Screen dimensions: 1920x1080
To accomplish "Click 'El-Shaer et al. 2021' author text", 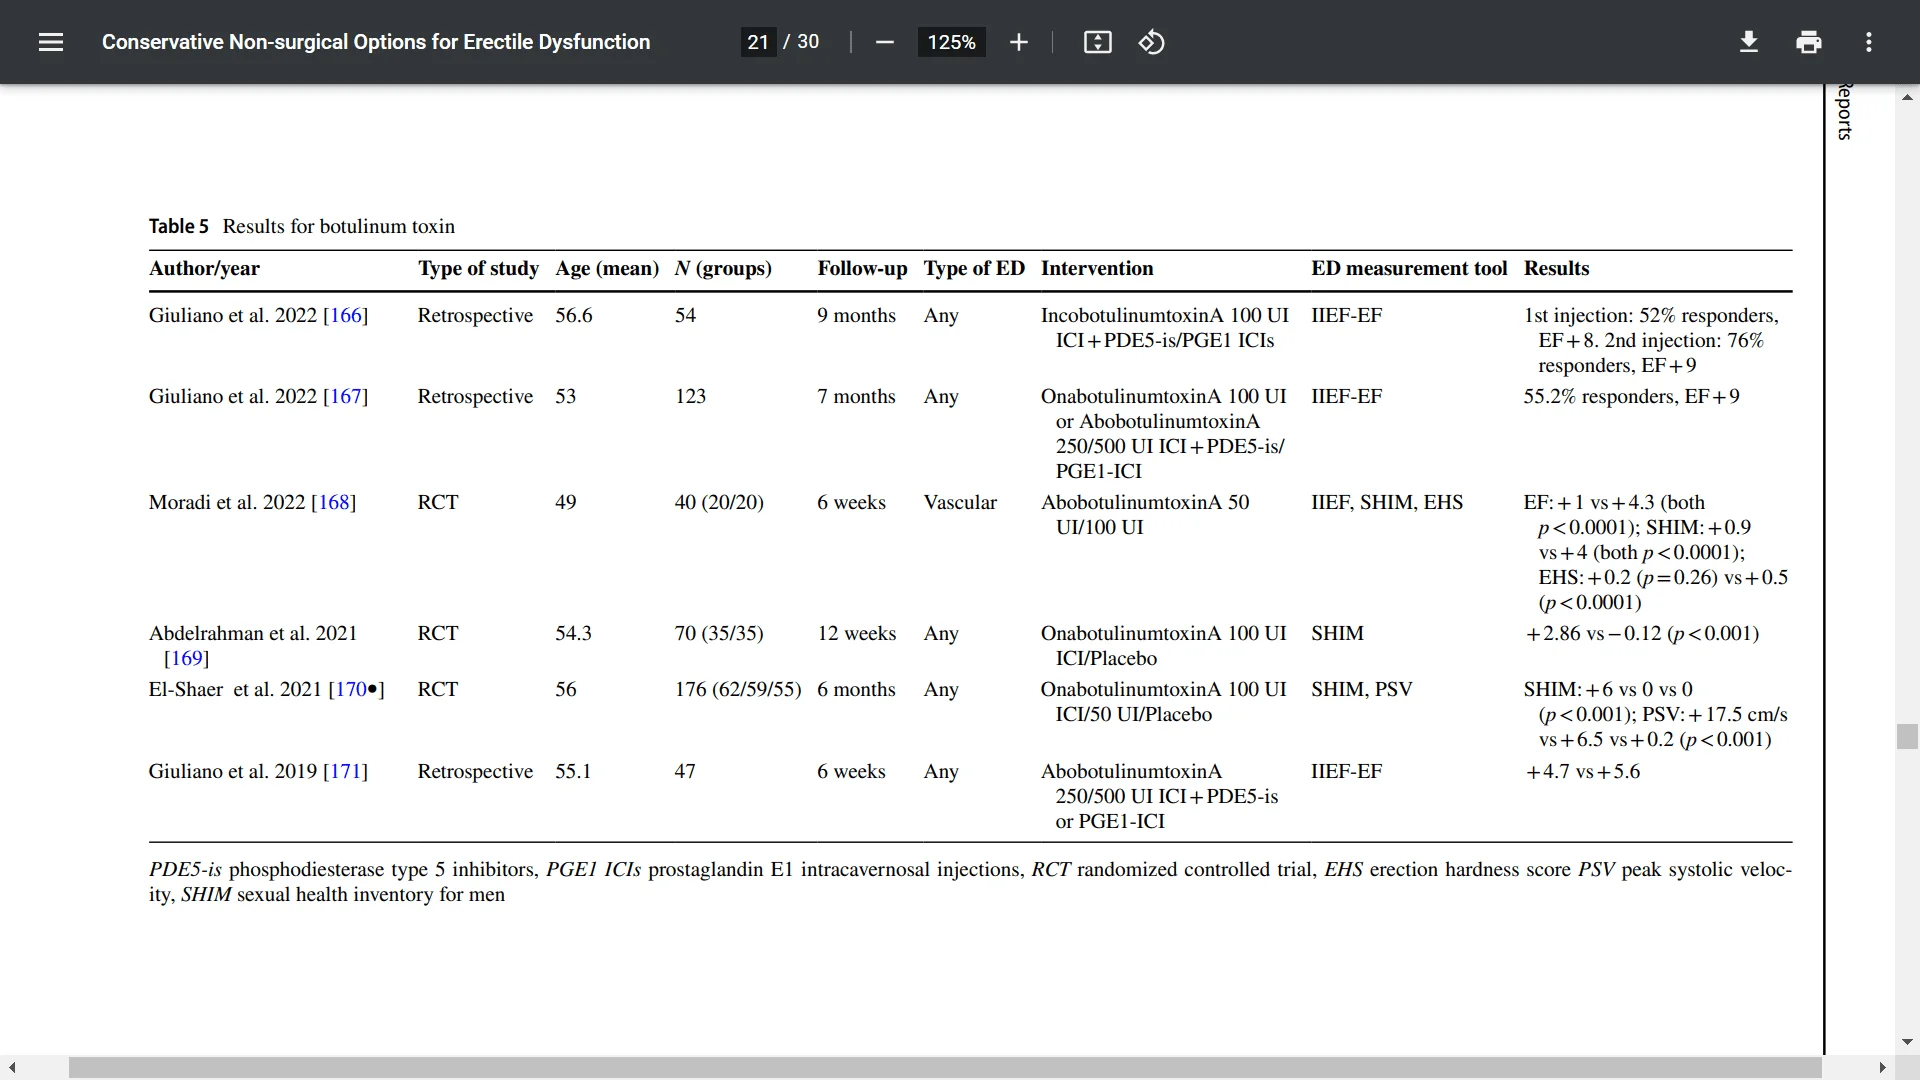I will coord(235,689).
